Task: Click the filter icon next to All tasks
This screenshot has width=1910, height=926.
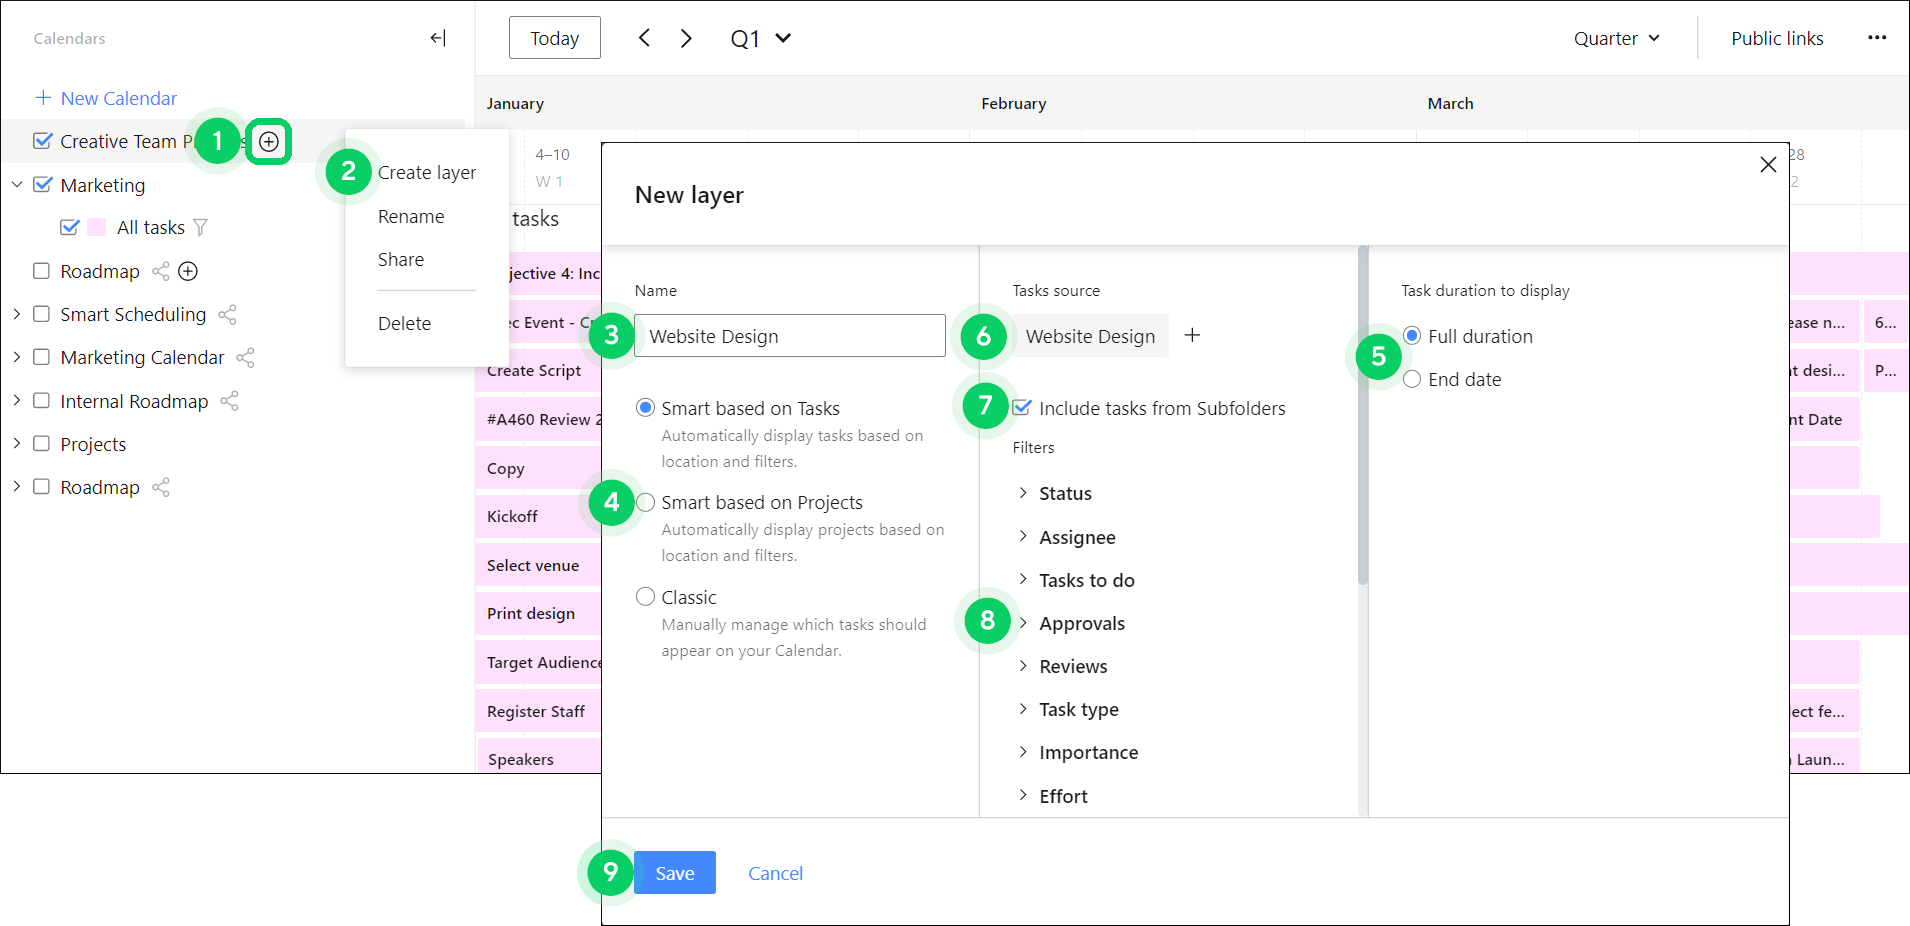Action: pyautogui.click(x=201, y=228)
